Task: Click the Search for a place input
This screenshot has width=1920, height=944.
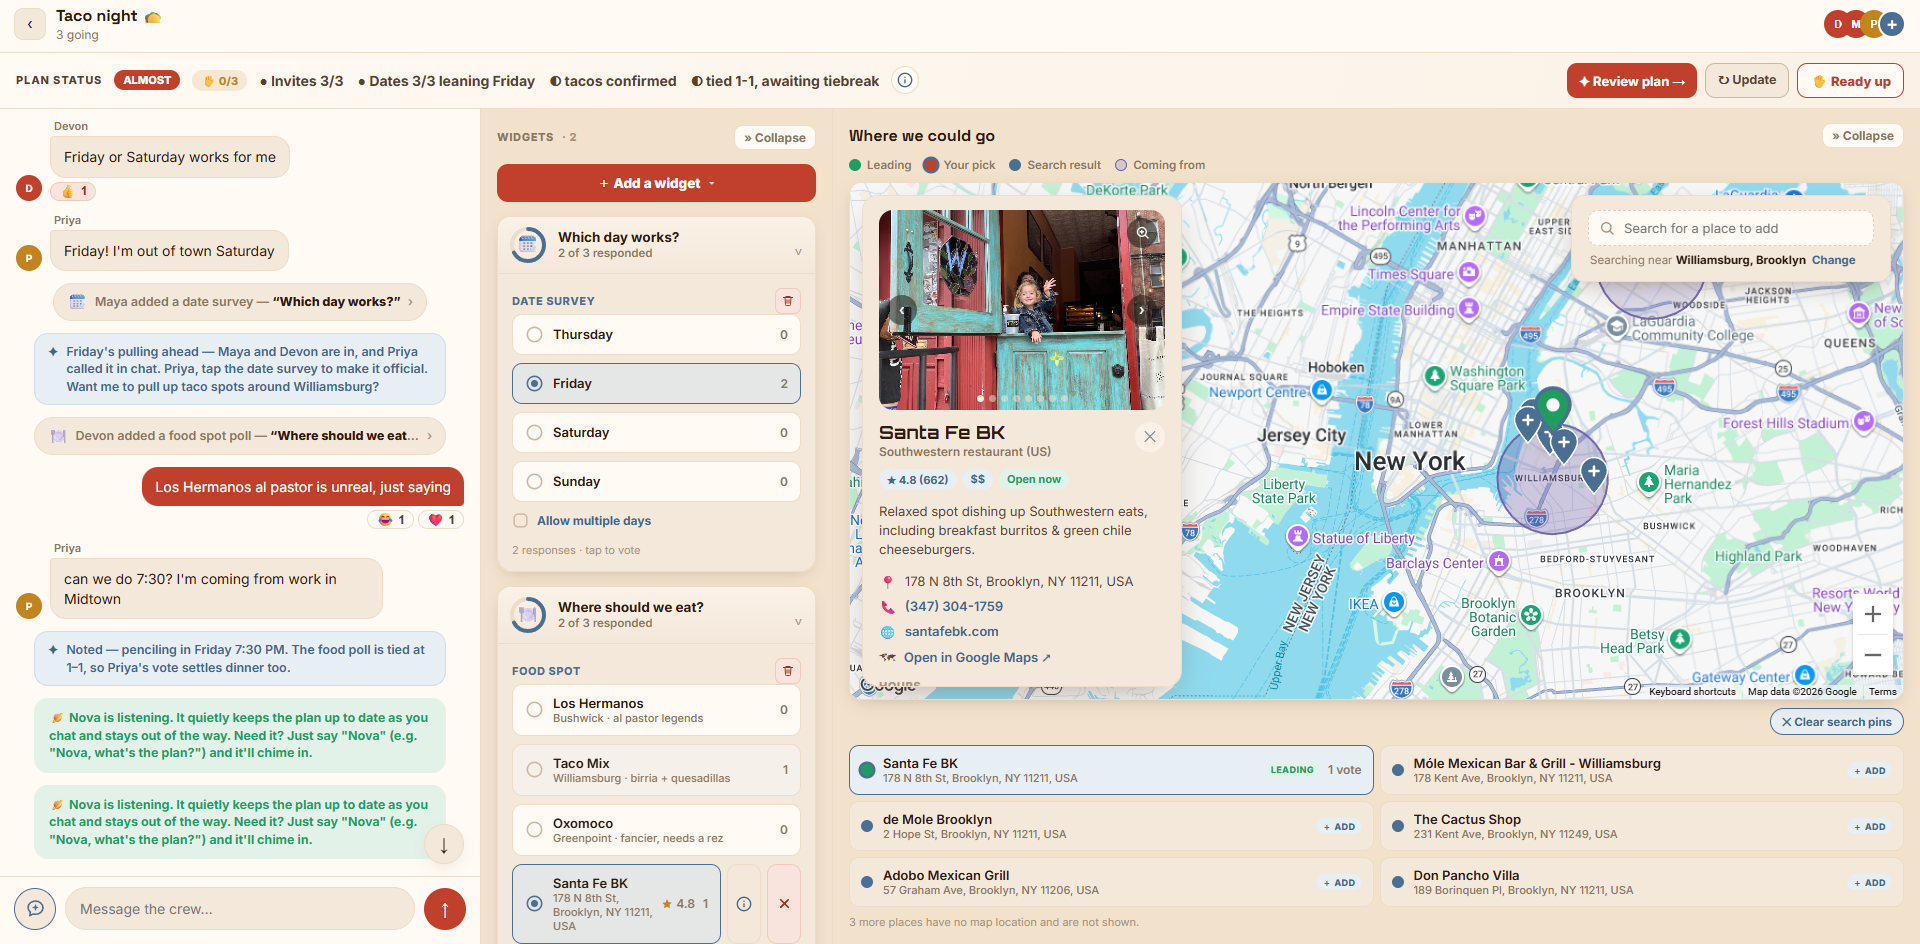Action: click(1730, 228)
